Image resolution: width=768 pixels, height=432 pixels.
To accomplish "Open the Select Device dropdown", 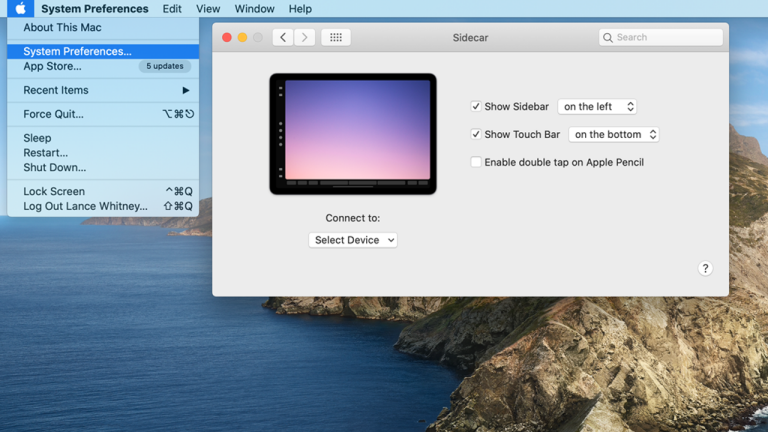I will (x=353, y=240).
